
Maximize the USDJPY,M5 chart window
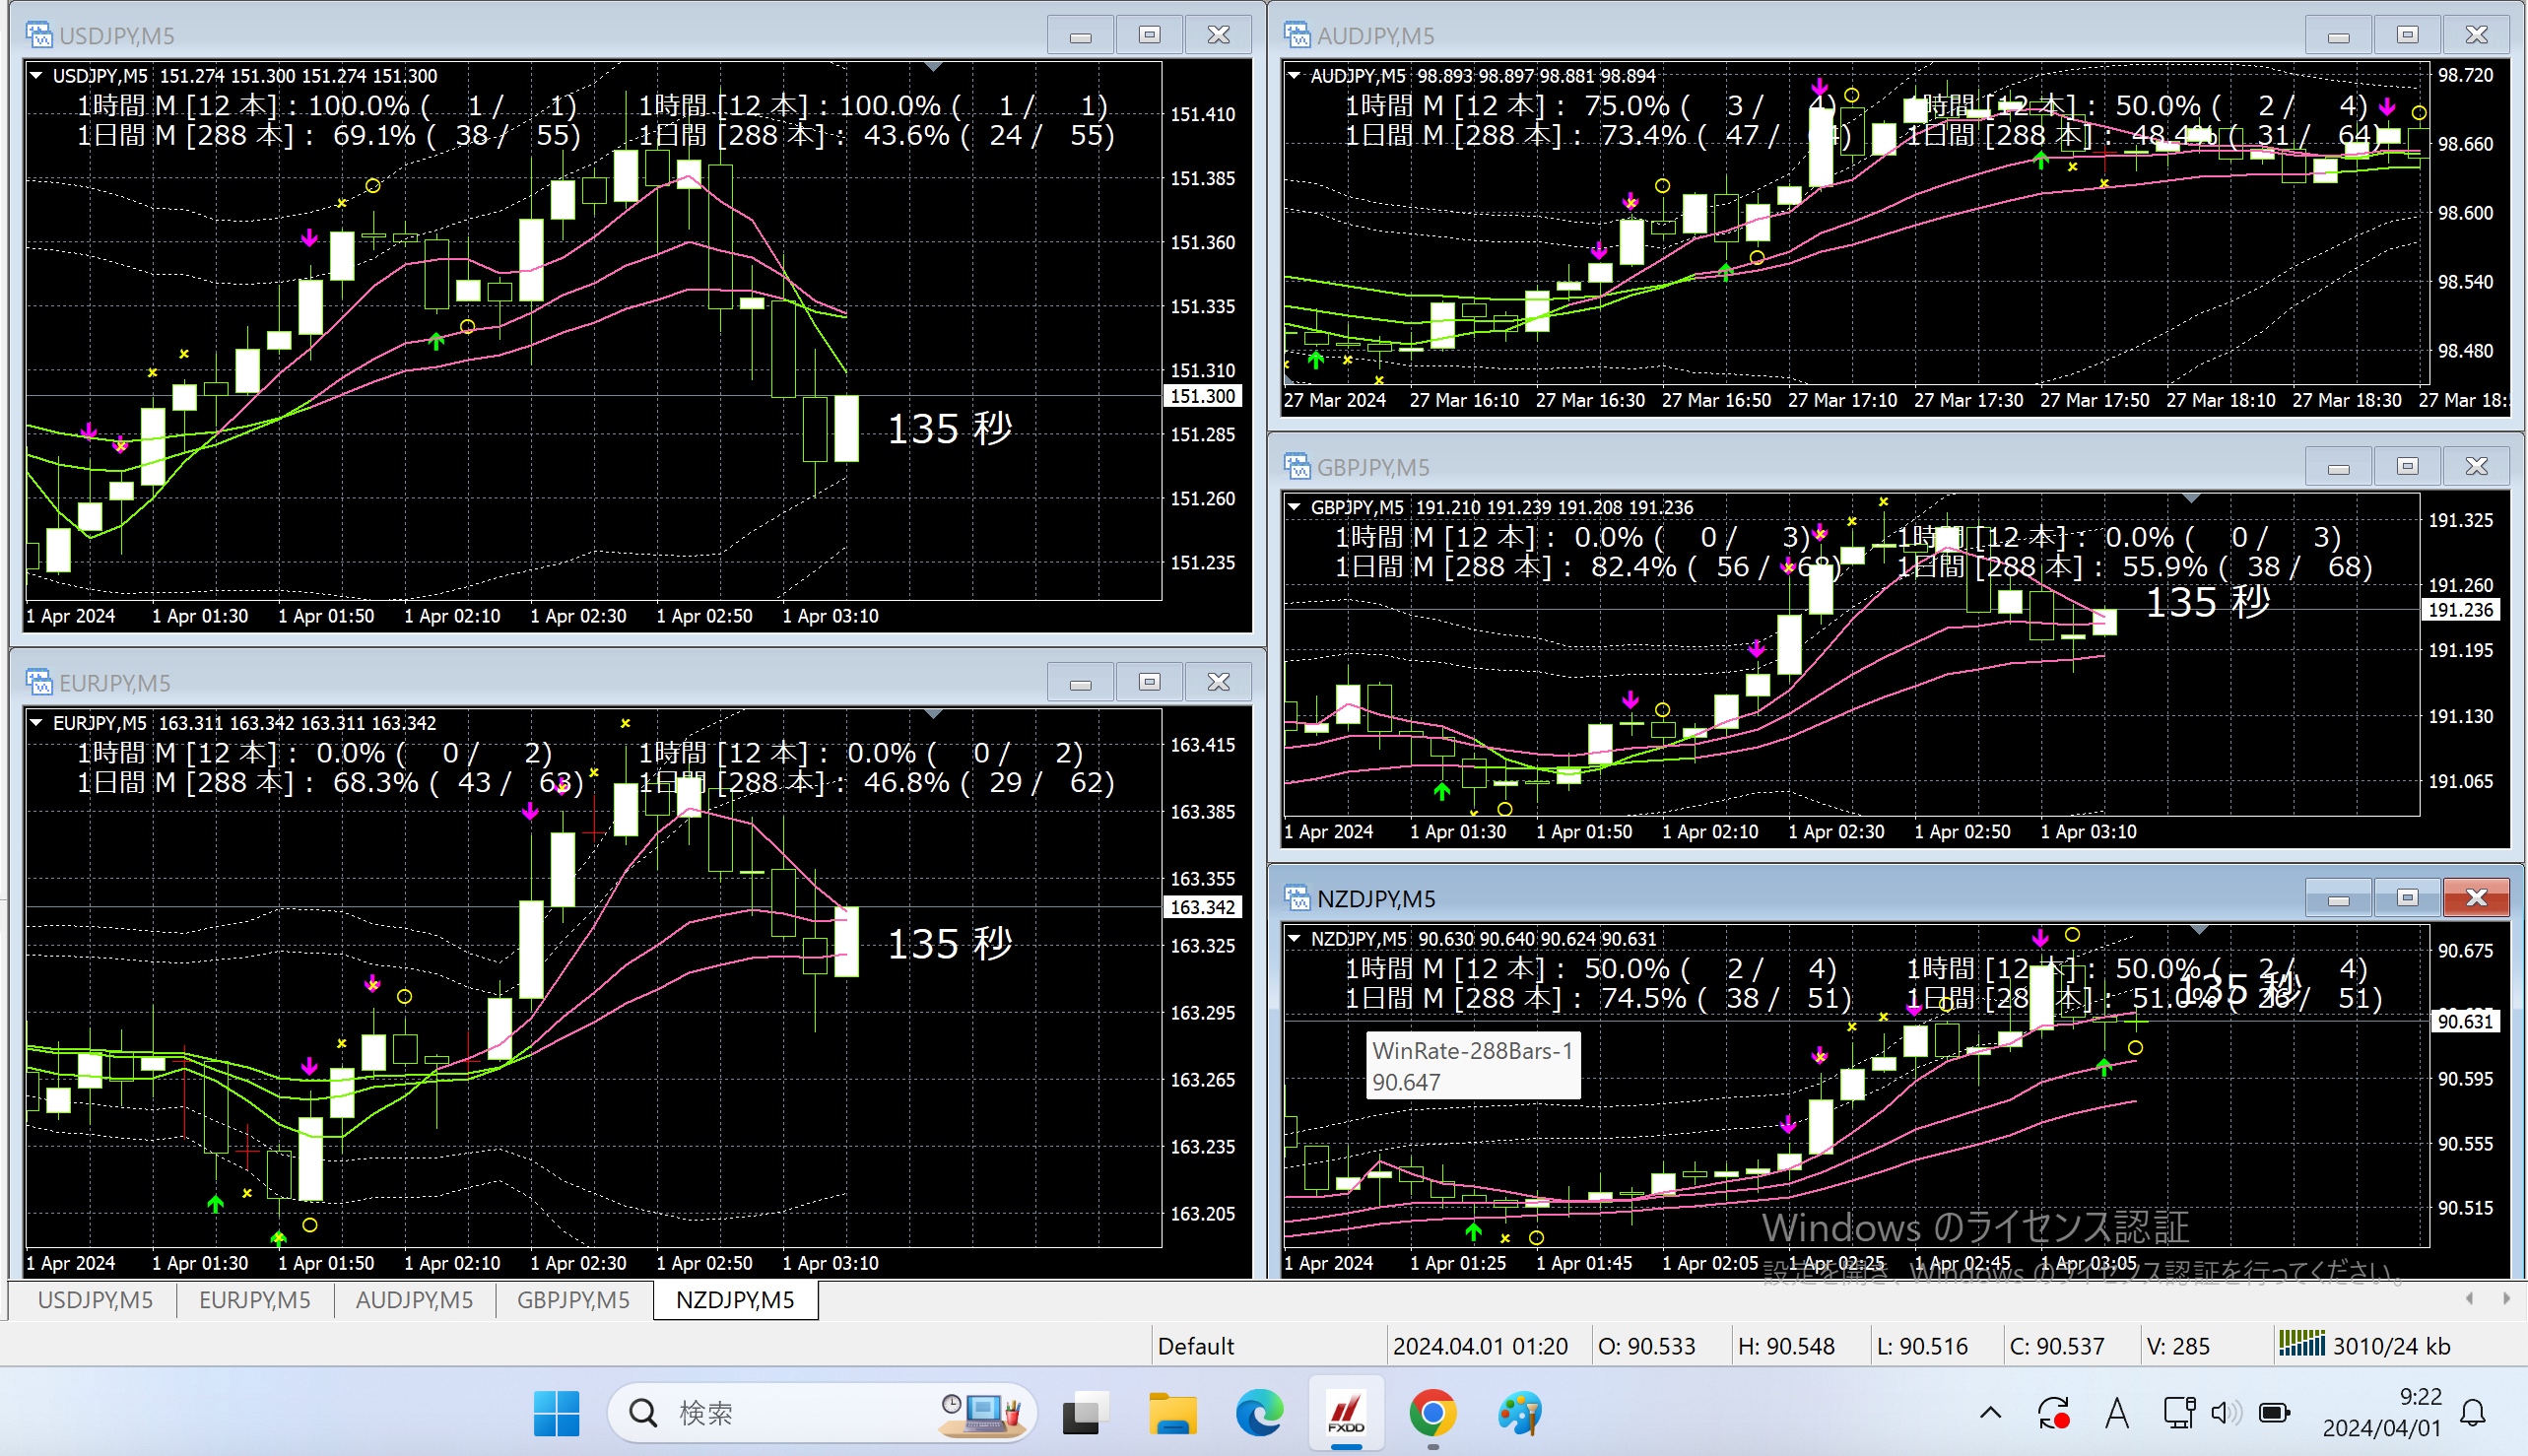1150,35
